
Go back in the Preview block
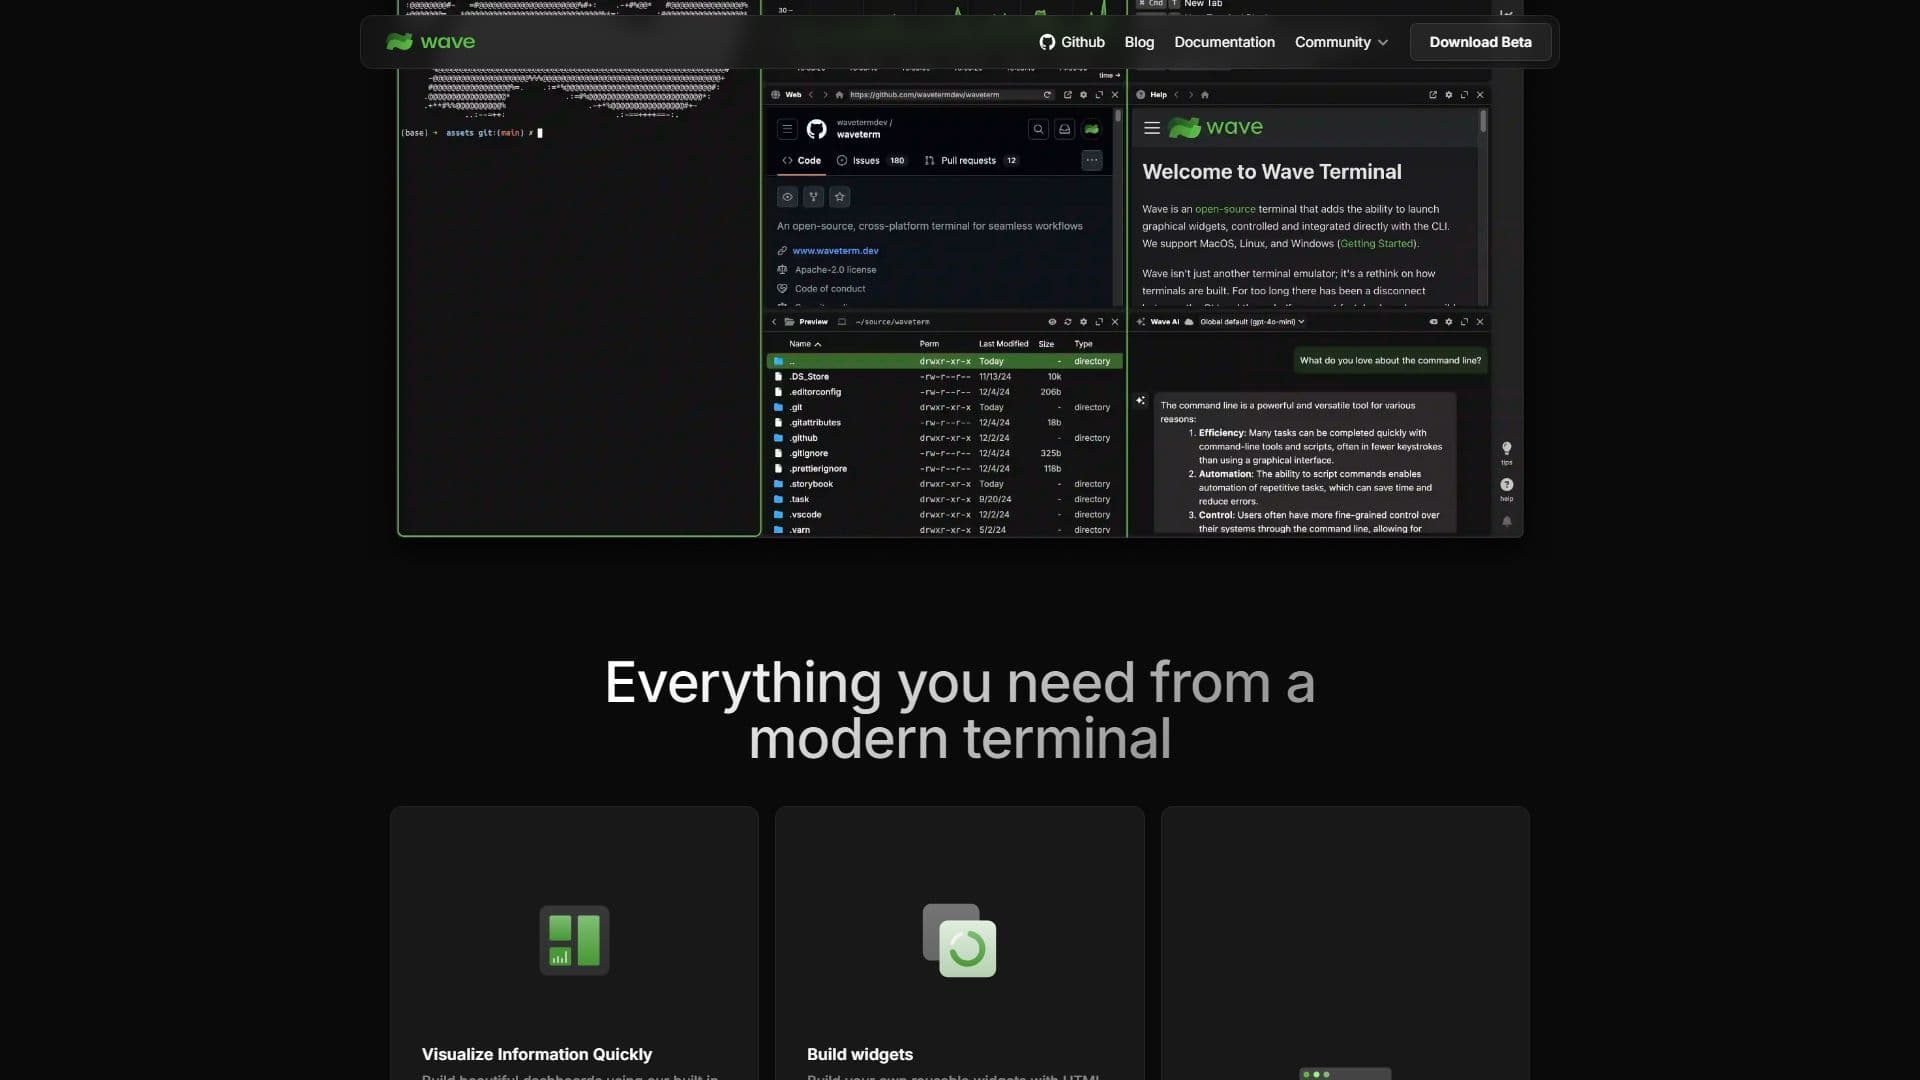774,322
